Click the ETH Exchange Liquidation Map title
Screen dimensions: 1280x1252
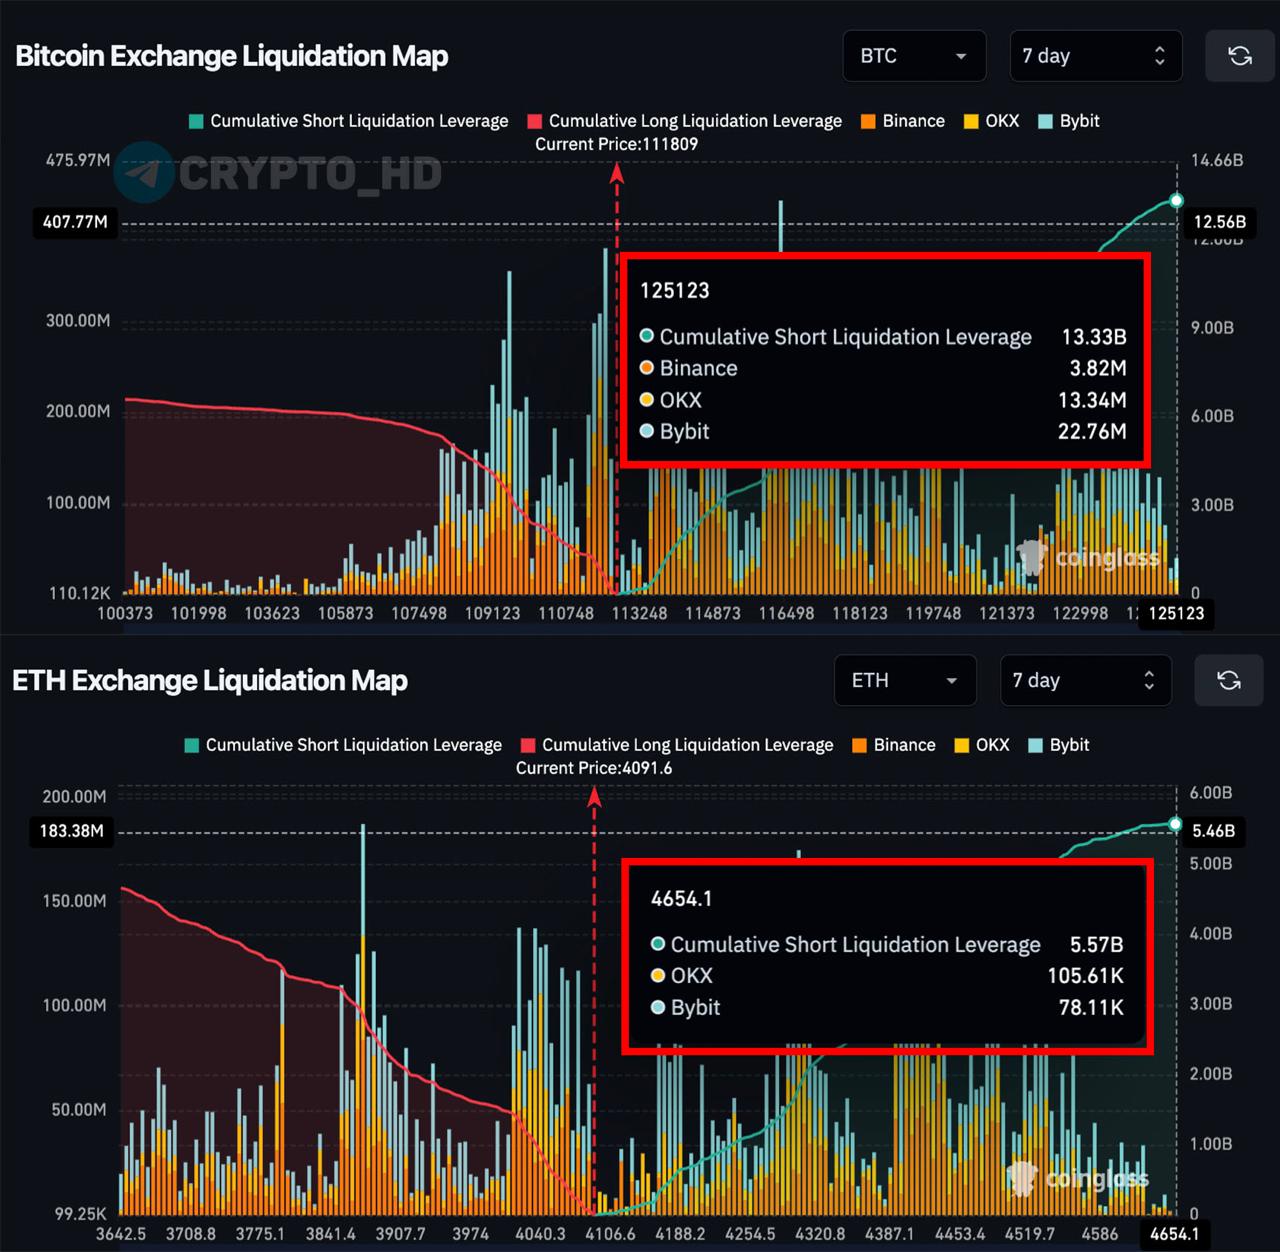[210, 681]
